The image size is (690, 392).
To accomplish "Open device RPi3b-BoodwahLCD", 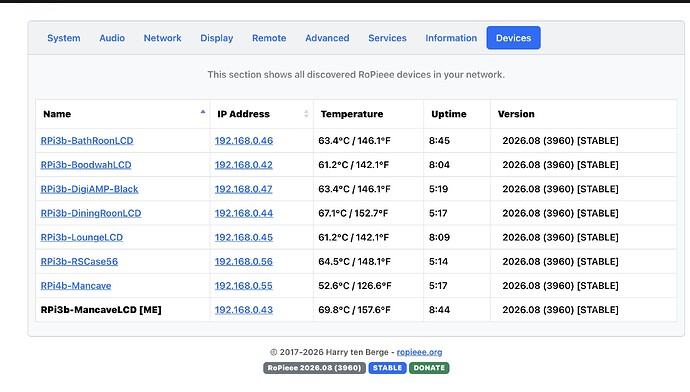I will click(x=86, y=165).
